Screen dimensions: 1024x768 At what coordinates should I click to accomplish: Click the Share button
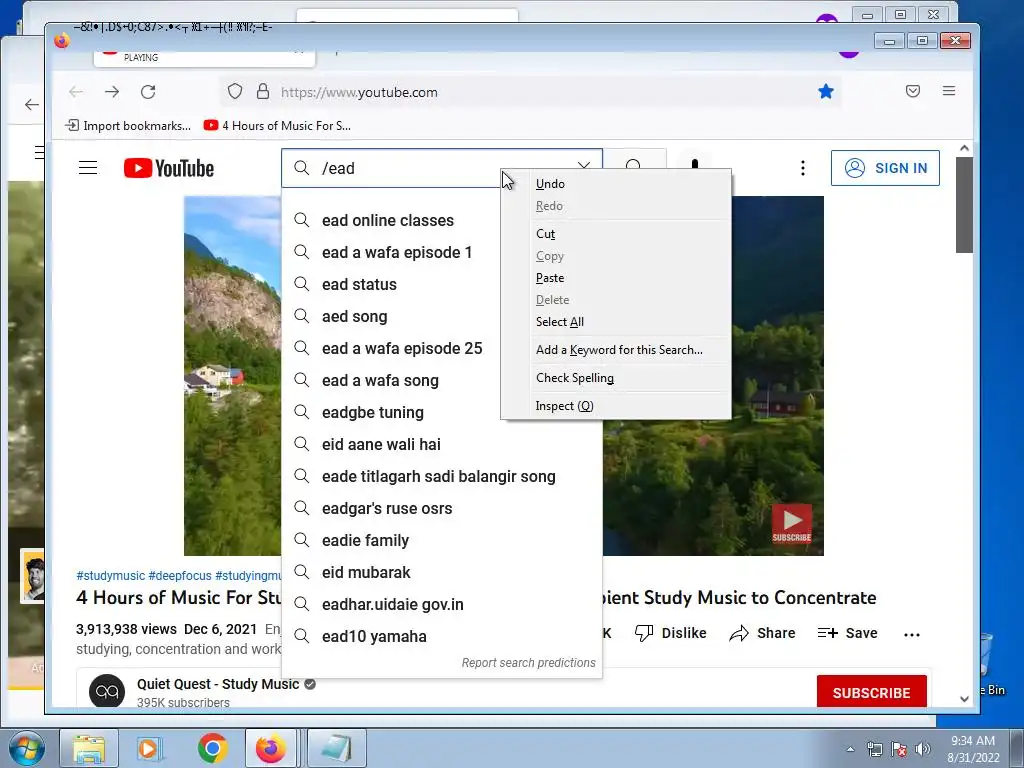[x=762, y=633]
